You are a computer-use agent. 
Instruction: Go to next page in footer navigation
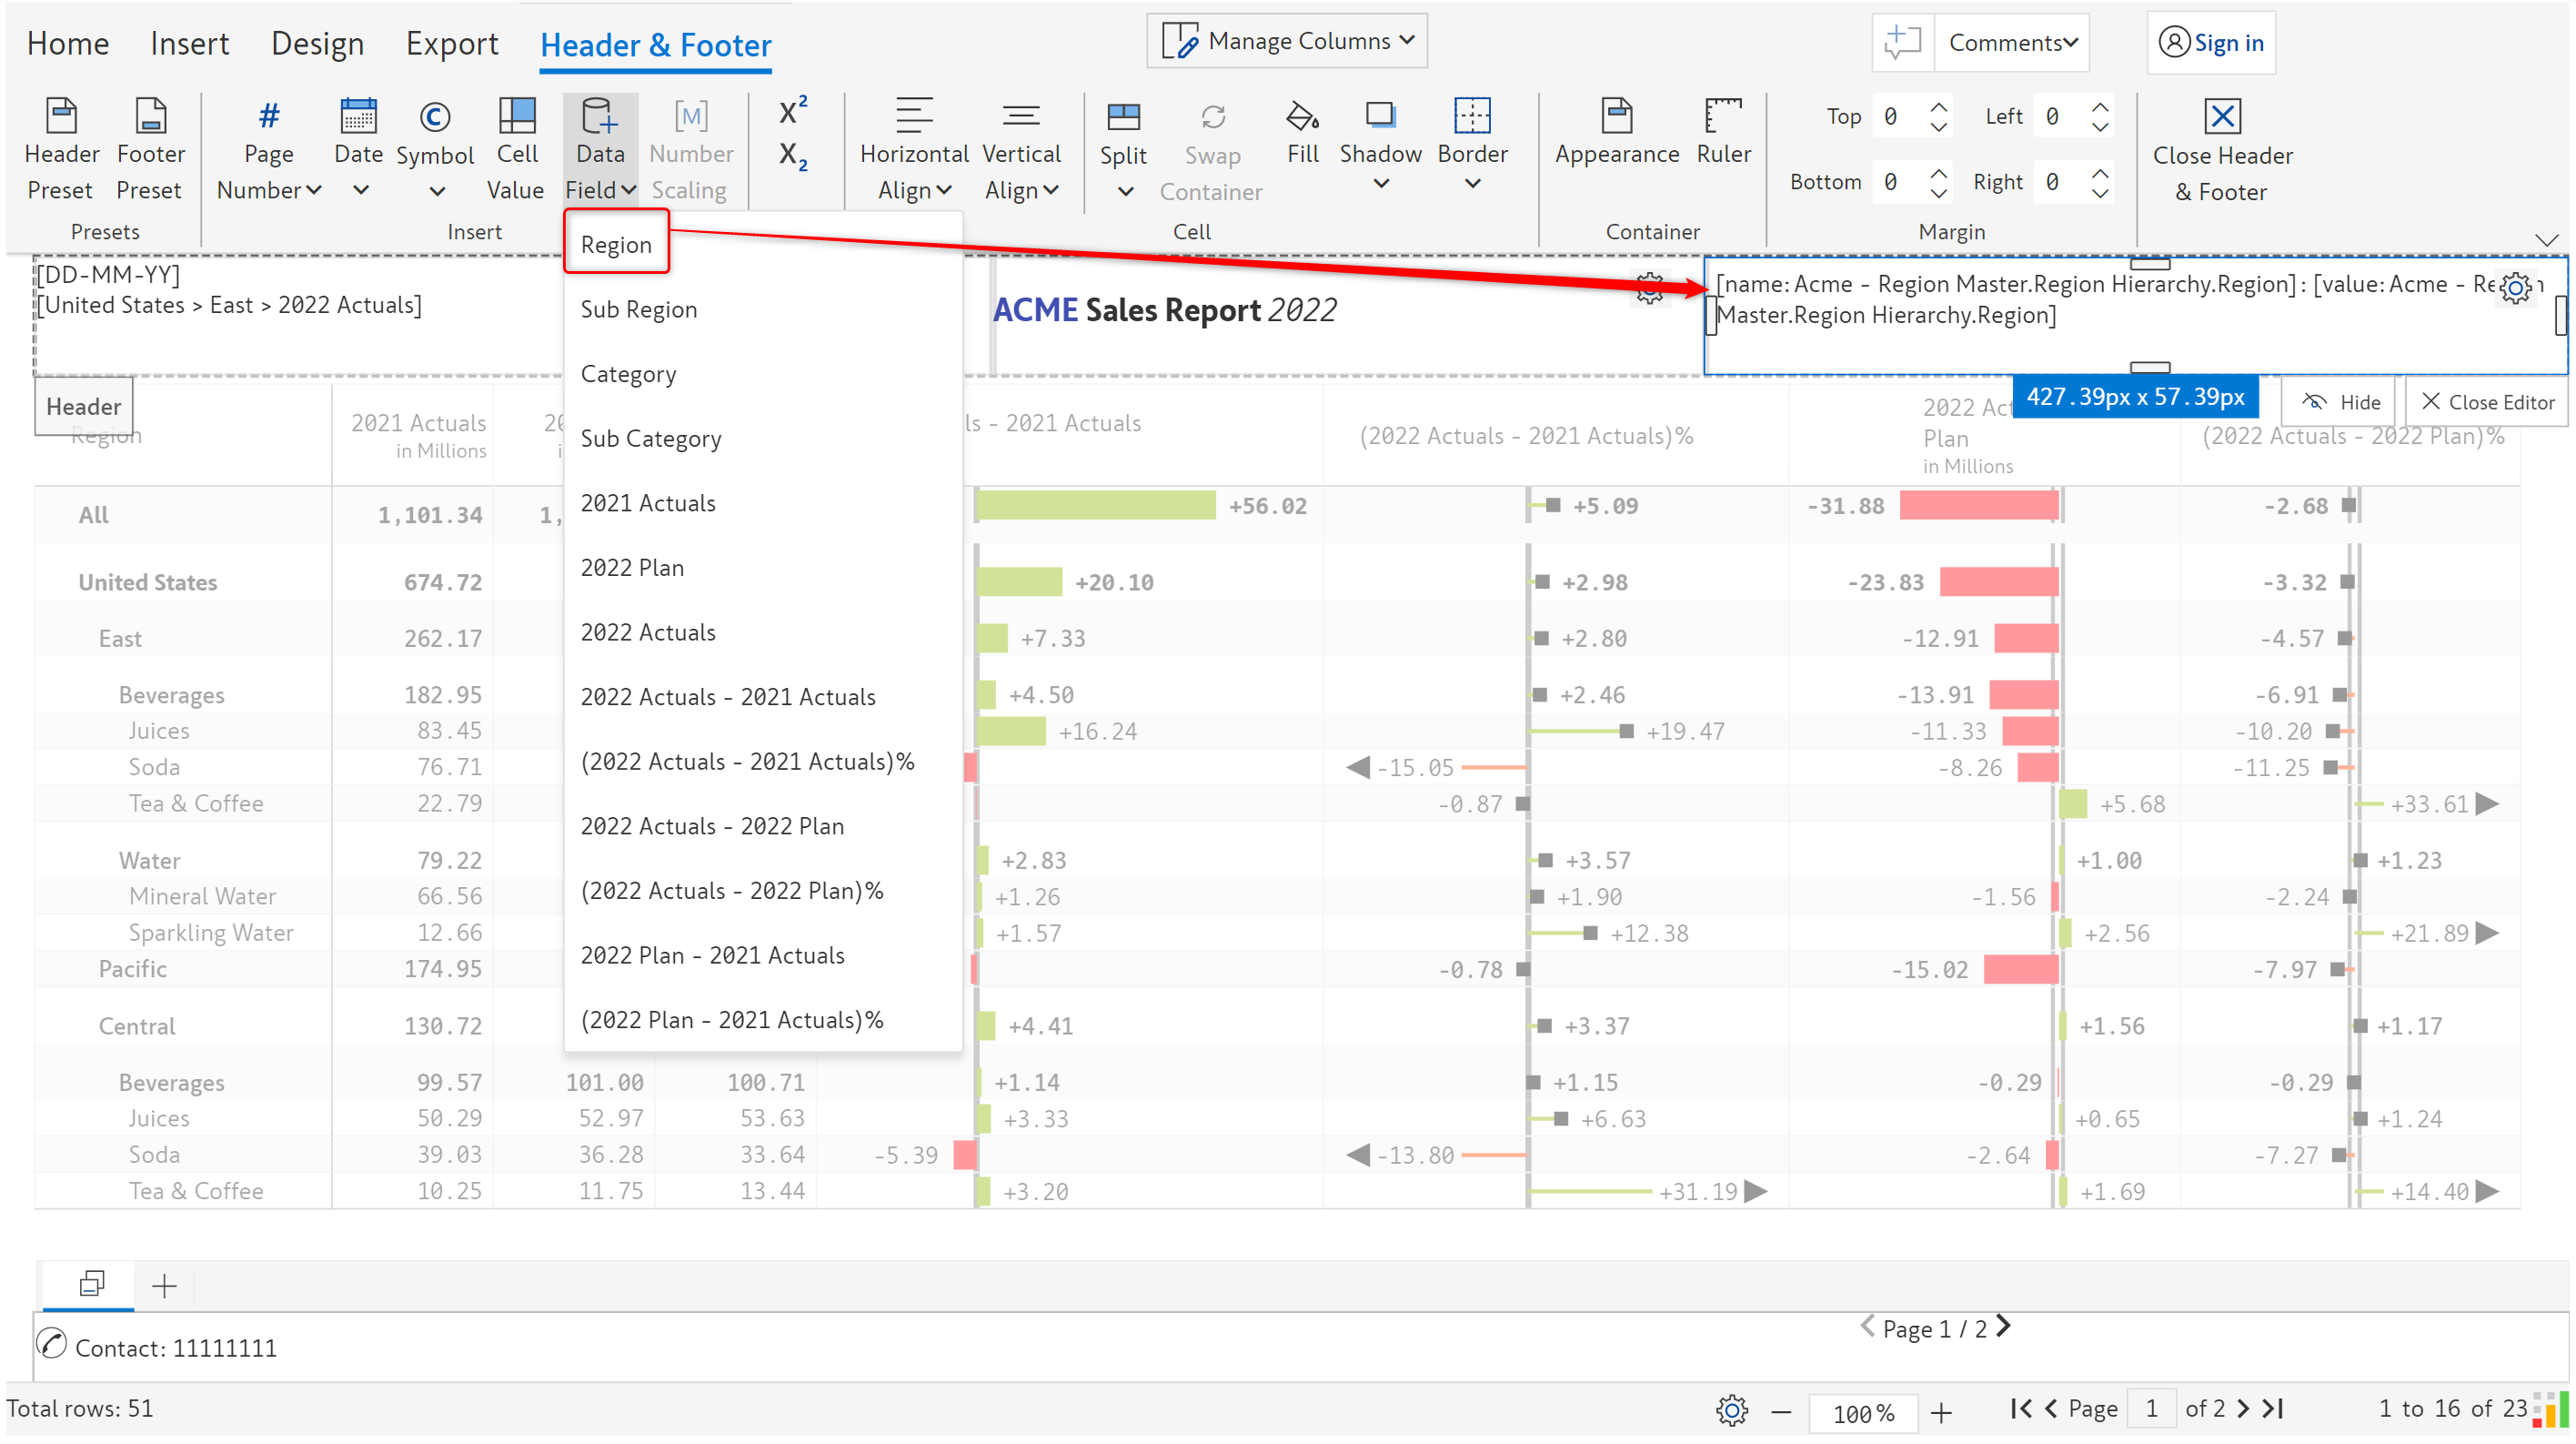[2003, 1327]
